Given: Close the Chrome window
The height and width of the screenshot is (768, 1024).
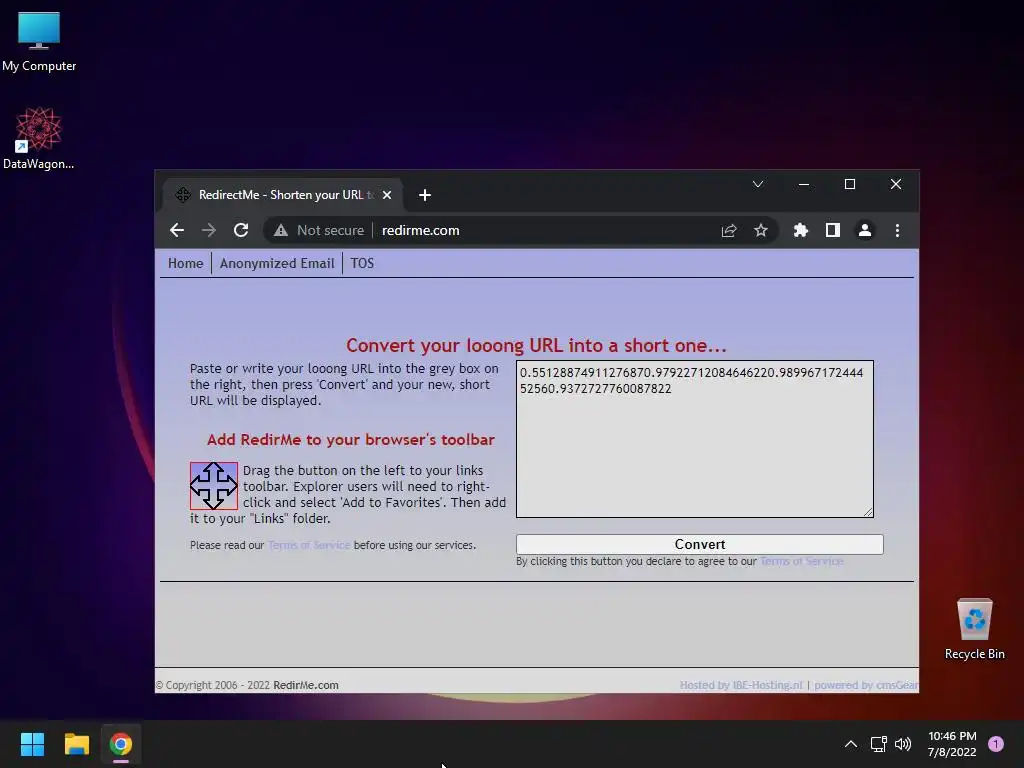Looking at the screenshot, I should point(896,184).
